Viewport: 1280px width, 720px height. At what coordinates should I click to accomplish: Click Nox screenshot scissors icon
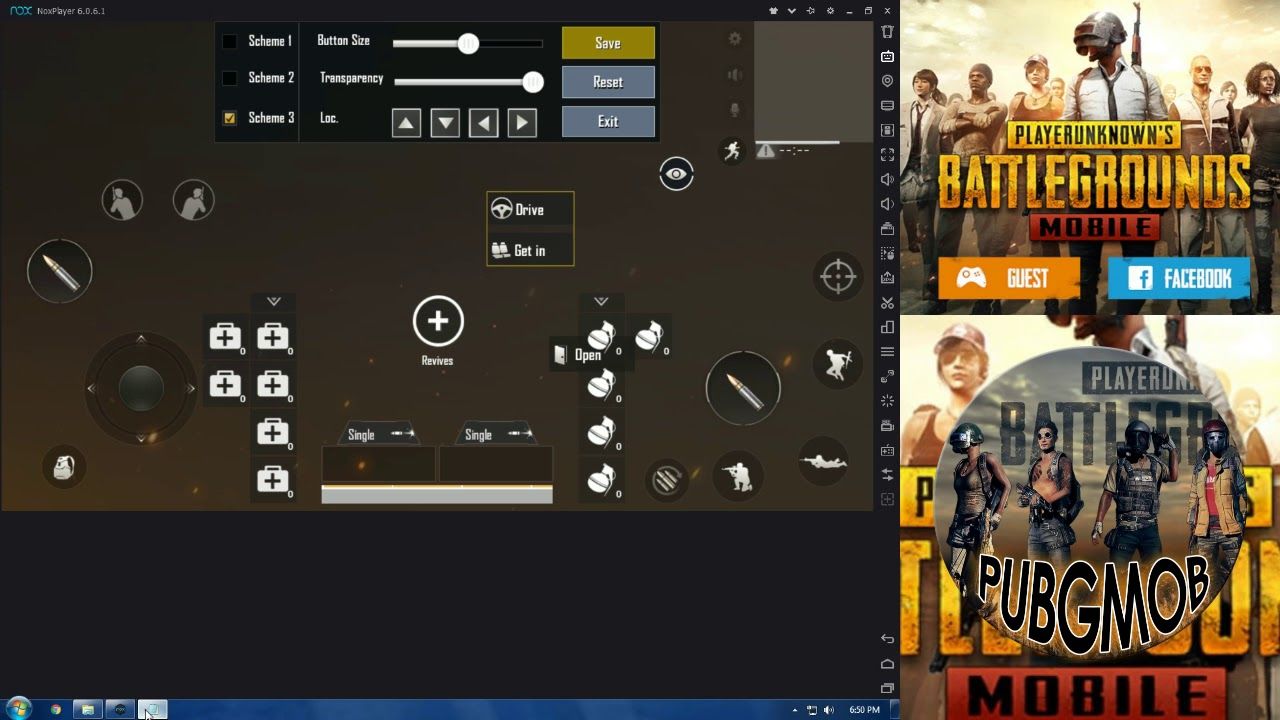[x=887, y=302]
